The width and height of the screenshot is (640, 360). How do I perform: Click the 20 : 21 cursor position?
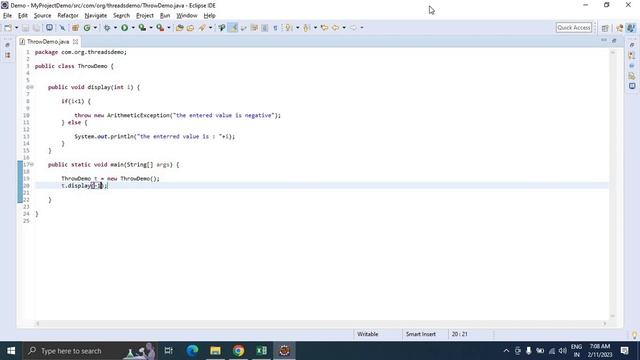(x=459, y=334)
